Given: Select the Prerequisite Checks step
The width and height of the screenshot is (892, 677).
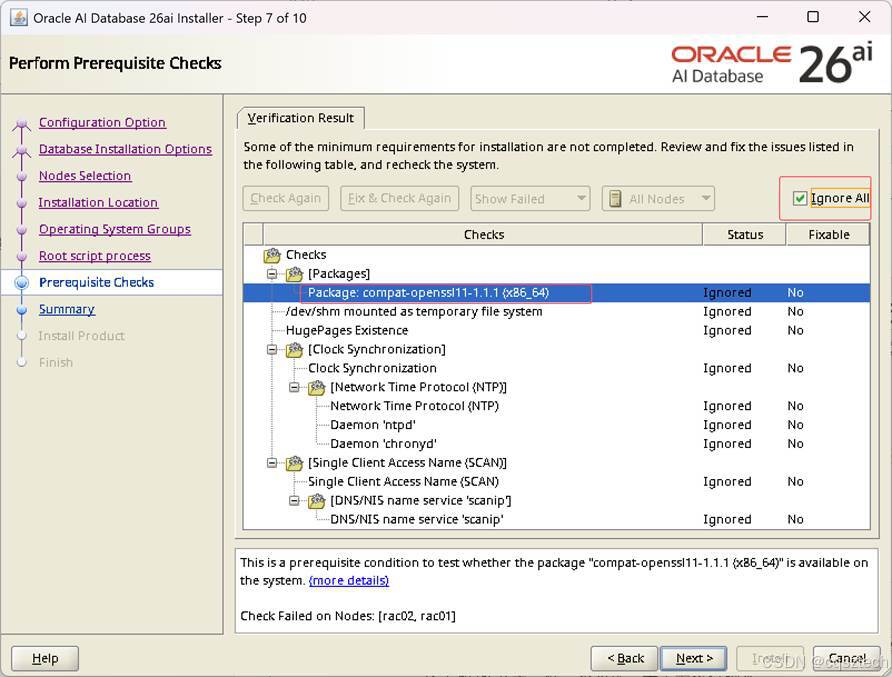Looking at the screenshot, I should (96, 283).
